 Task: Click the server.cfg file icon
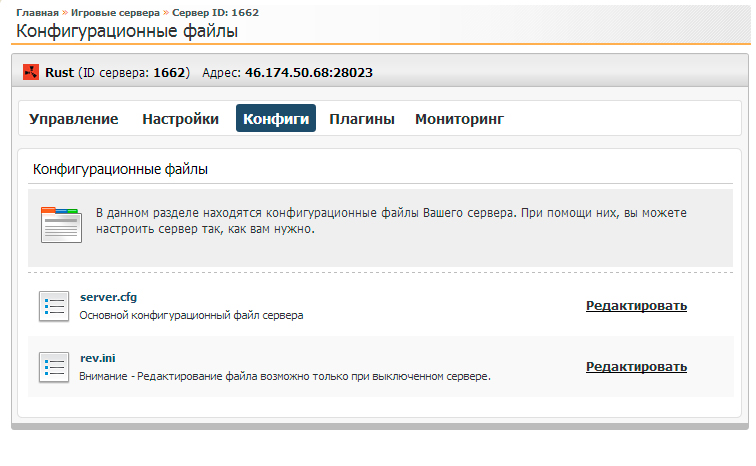point(53,306)
